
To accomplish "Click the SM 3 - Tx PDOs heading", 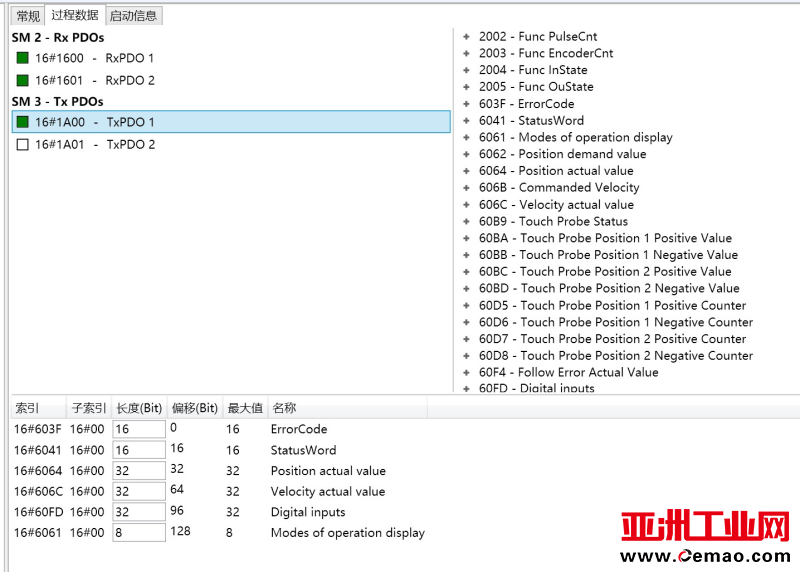I will coord(58,102).
